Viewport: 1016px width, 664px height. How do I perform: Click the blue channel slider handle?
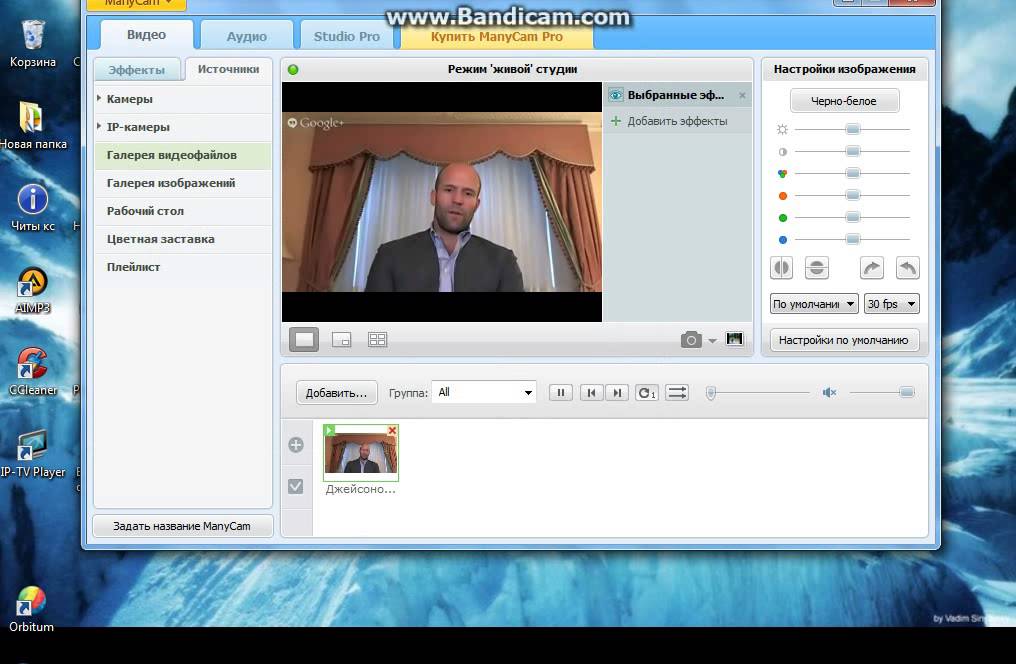pyautogui.click(x=853, y=240)
